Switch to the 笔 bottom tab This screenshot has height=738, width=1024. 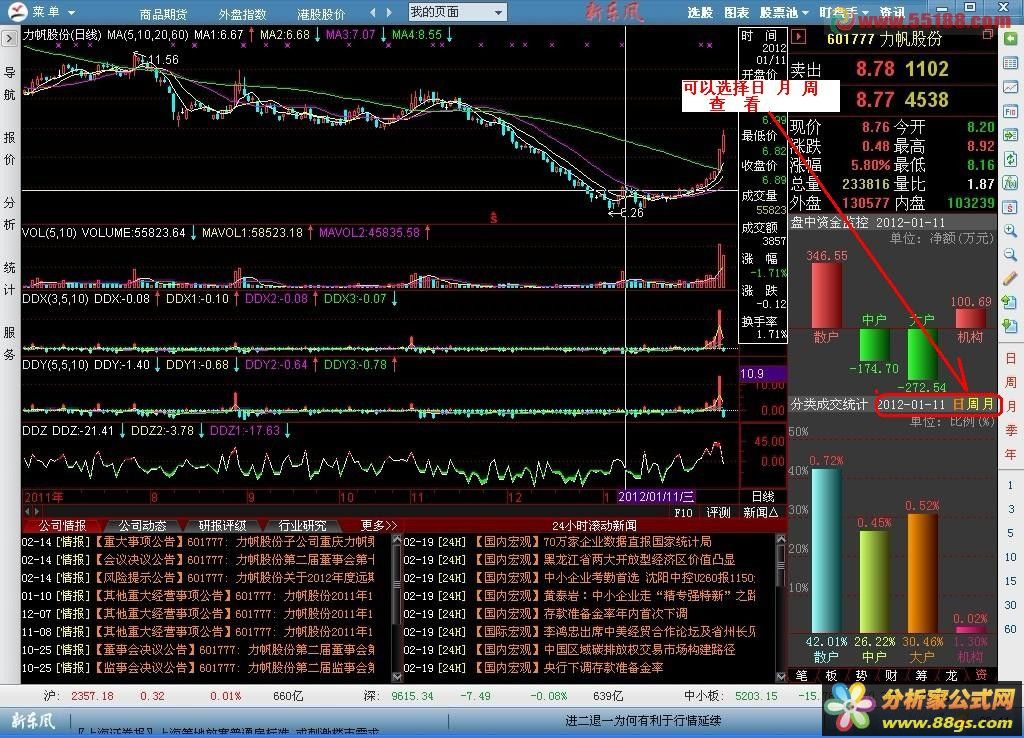click(802, 676)
